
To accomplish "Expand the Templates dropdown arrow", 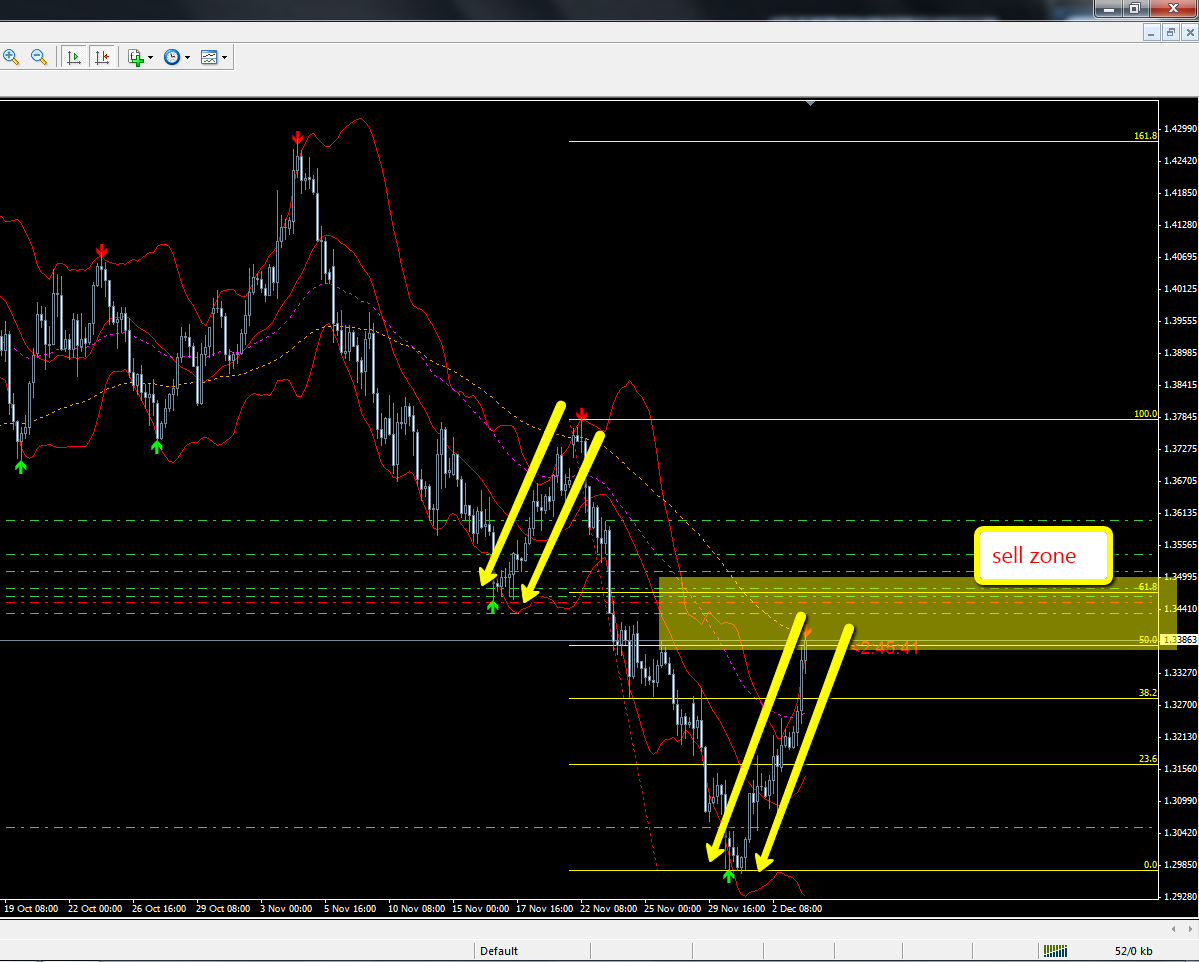I will click(224, 58).
